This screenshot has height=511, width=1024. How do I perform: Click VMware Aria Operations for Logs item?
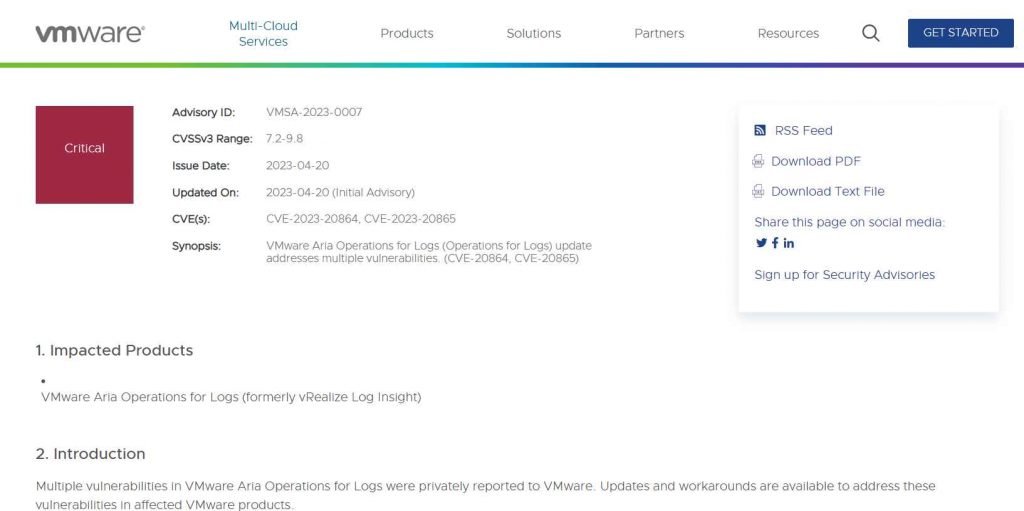pyautogui.click(x=231, y=397)
